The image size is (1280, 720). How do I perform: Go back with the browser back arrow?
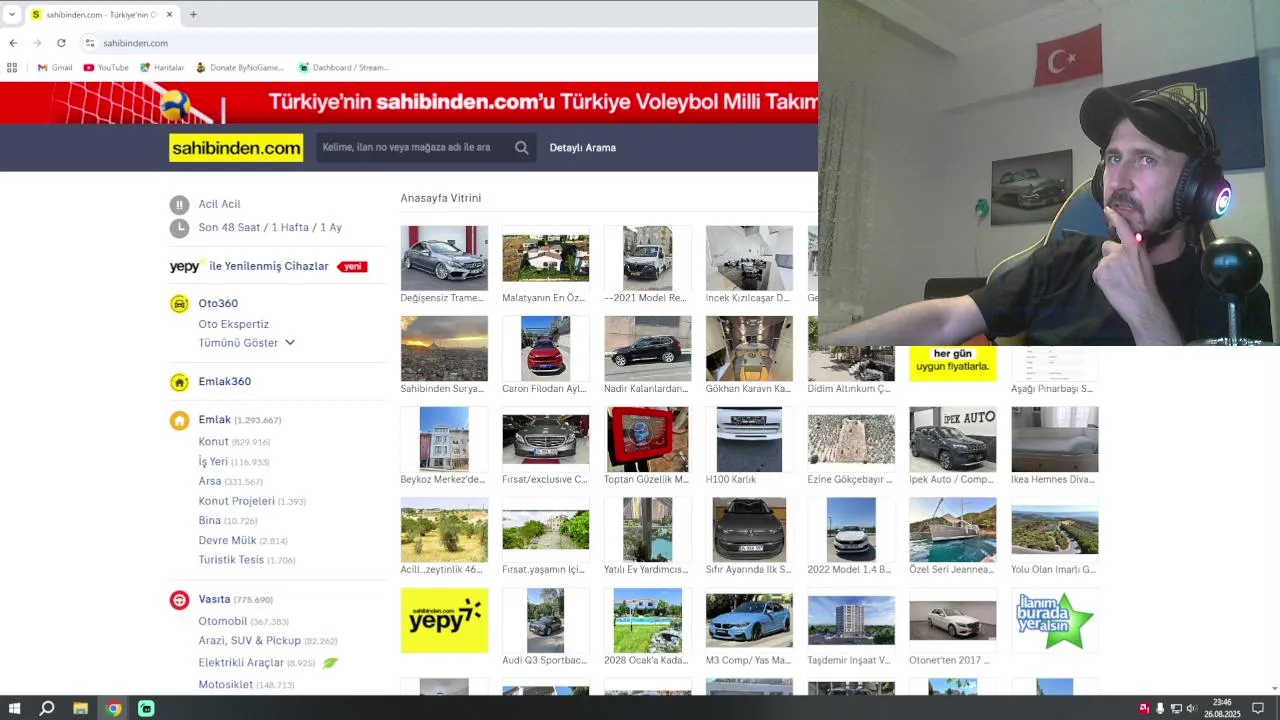13,43
